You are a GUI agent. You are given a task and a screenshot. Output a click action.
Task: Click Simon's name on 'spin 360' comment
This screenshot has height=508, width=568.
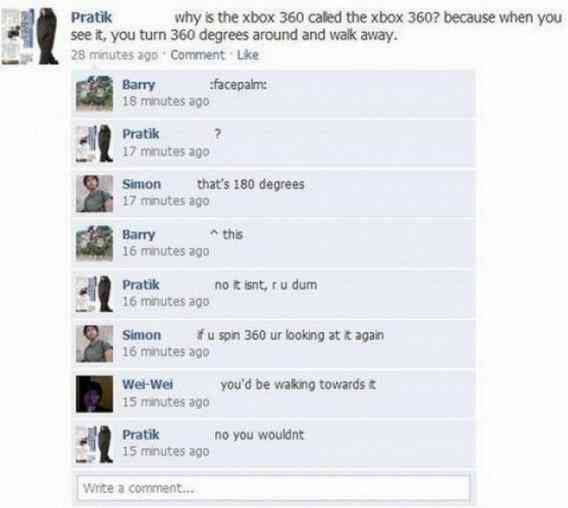(142, 335)
